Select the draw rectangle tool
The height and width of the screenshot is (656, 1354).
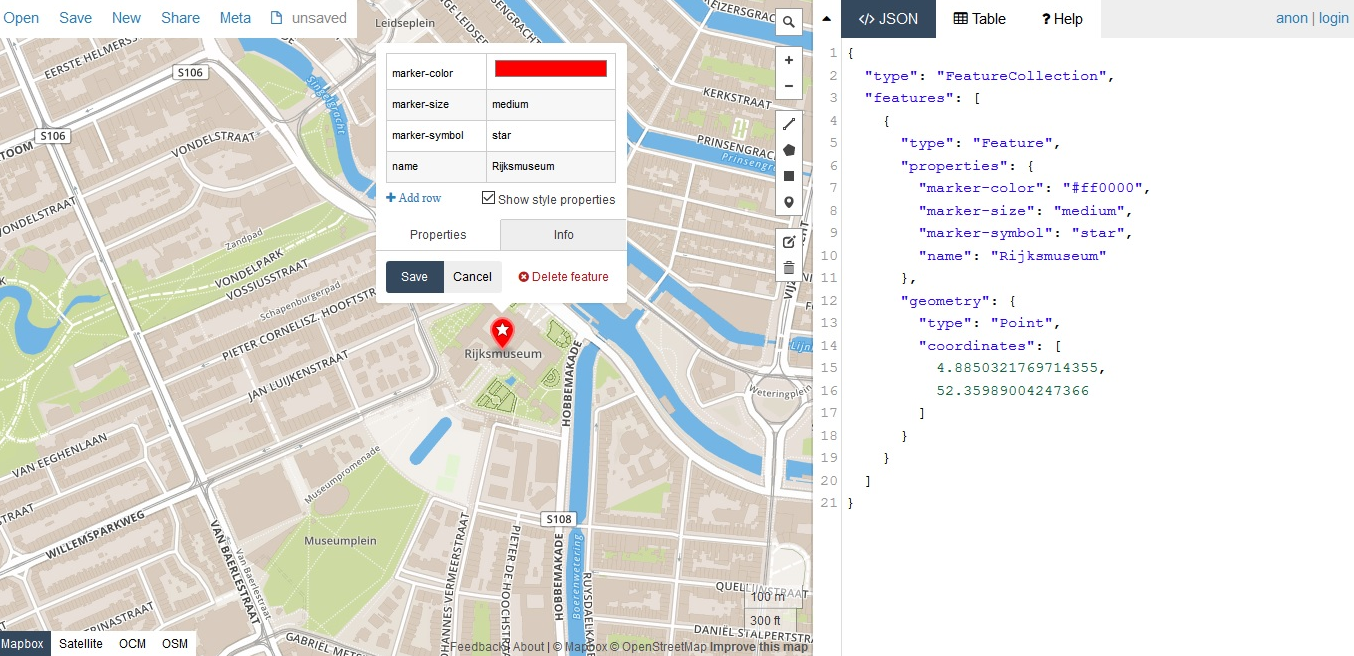[x=789, y=176]
